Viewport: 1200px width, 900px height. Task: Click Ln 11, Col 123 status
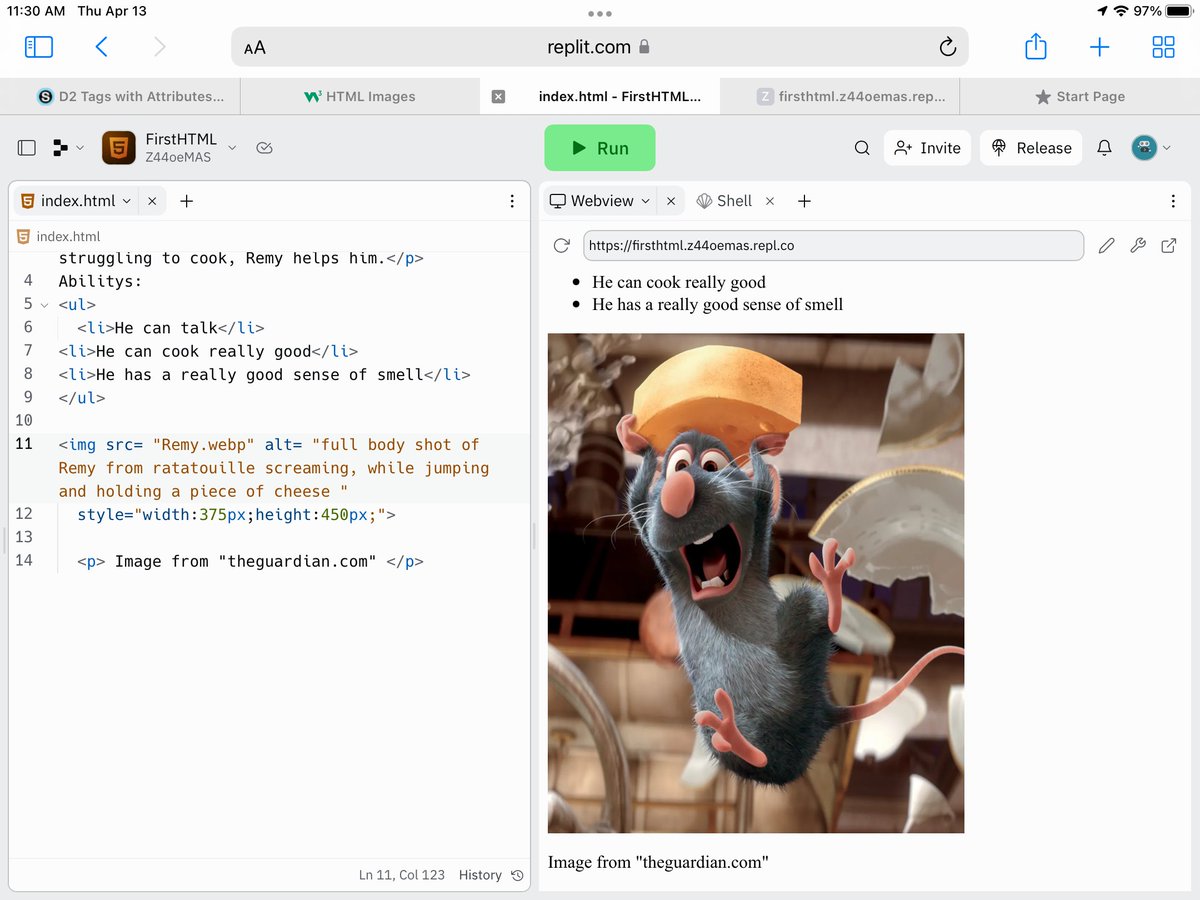pyautogui.click(x=402, y=875)
